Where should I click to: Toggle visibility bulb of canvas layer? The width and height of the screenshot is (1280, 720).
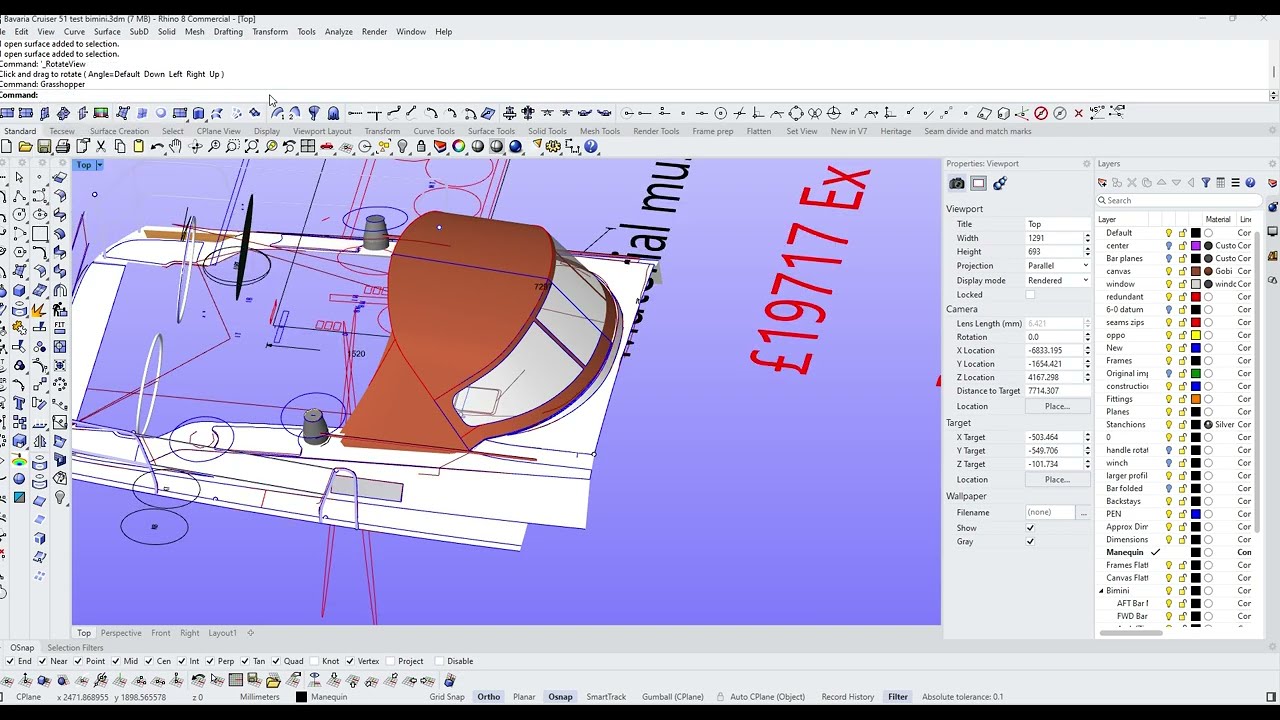tap(1168, 271)
